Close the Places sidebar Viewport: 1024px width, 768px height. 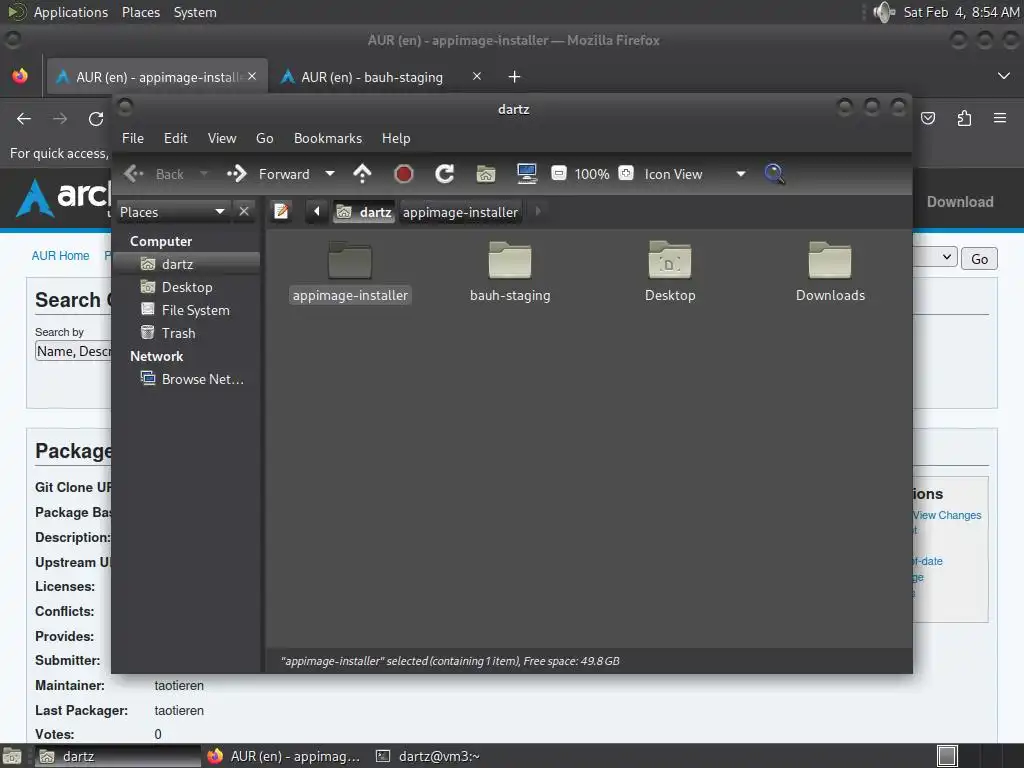244,212
